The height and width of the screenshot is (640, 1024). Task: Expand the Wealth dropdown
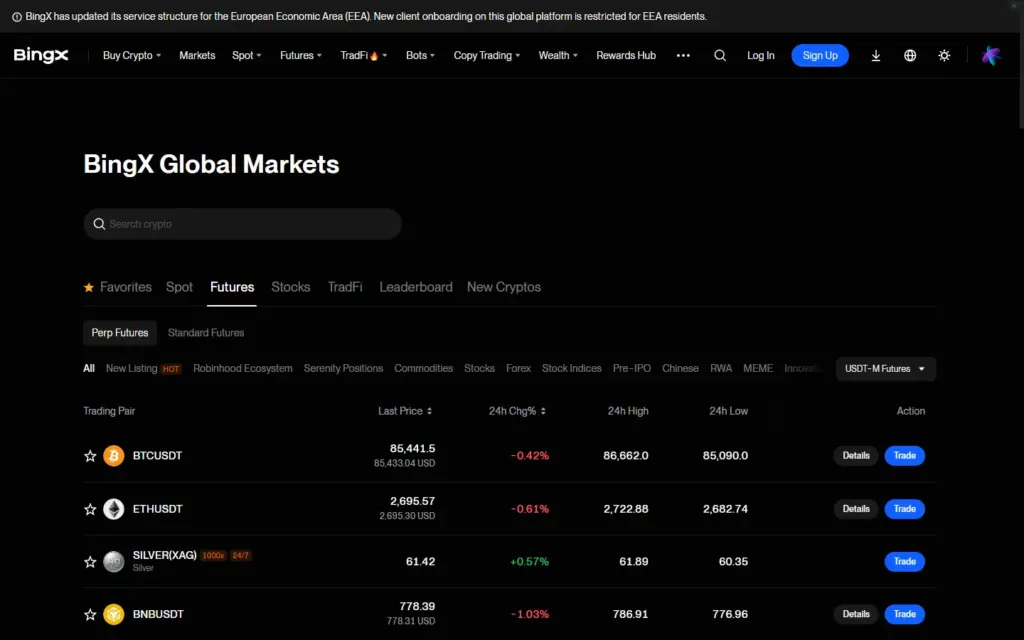coord(558,56)
